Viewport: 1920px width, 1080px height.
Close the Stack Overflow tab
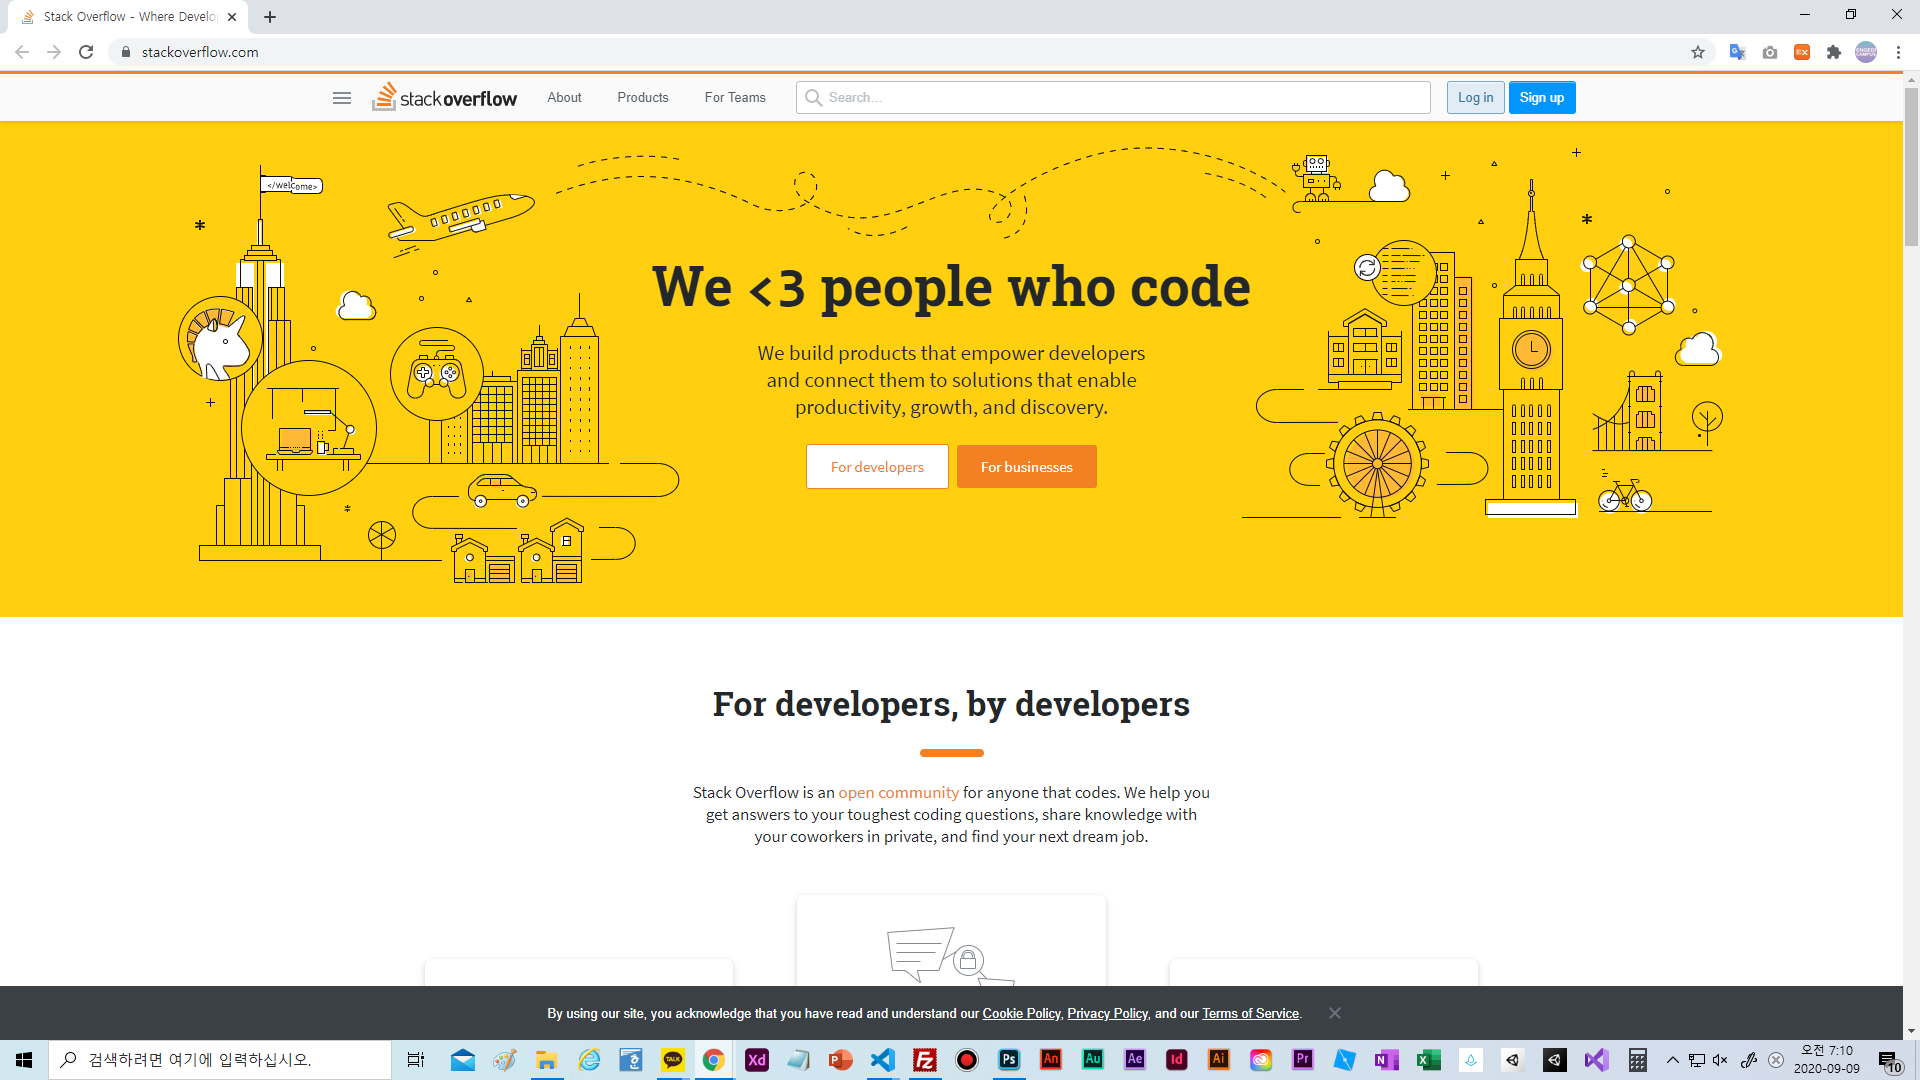pyautogui.click(x=232, y=17)
